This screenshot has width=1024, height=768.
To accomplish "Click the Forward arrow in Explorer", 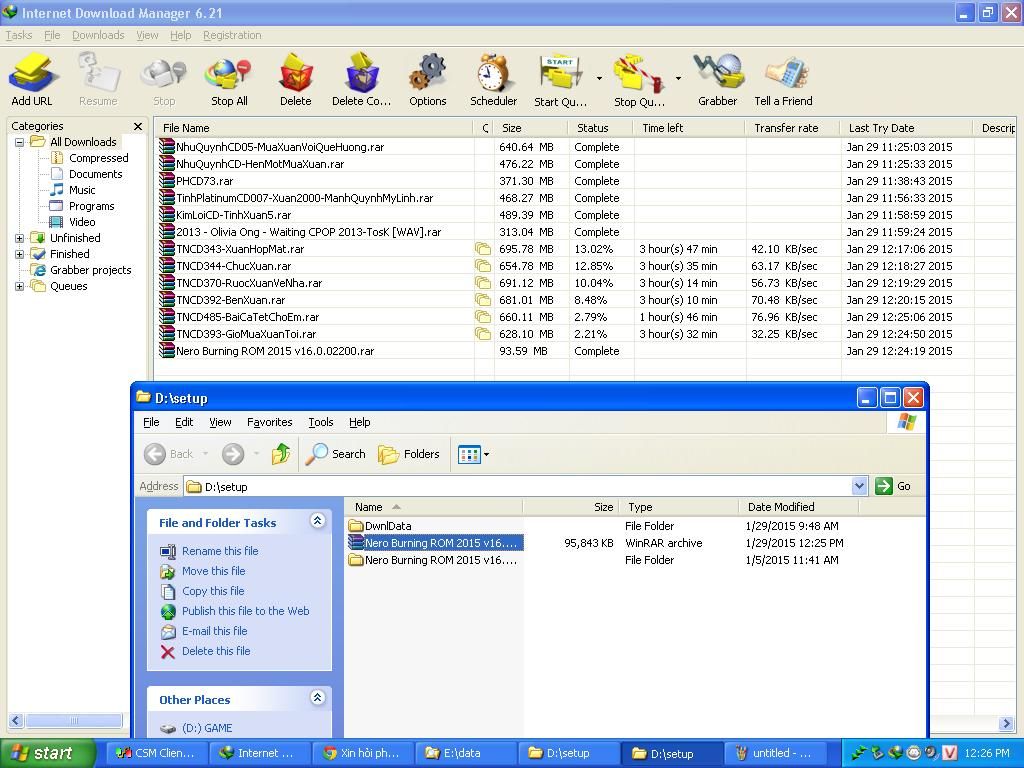I will 232,454.
